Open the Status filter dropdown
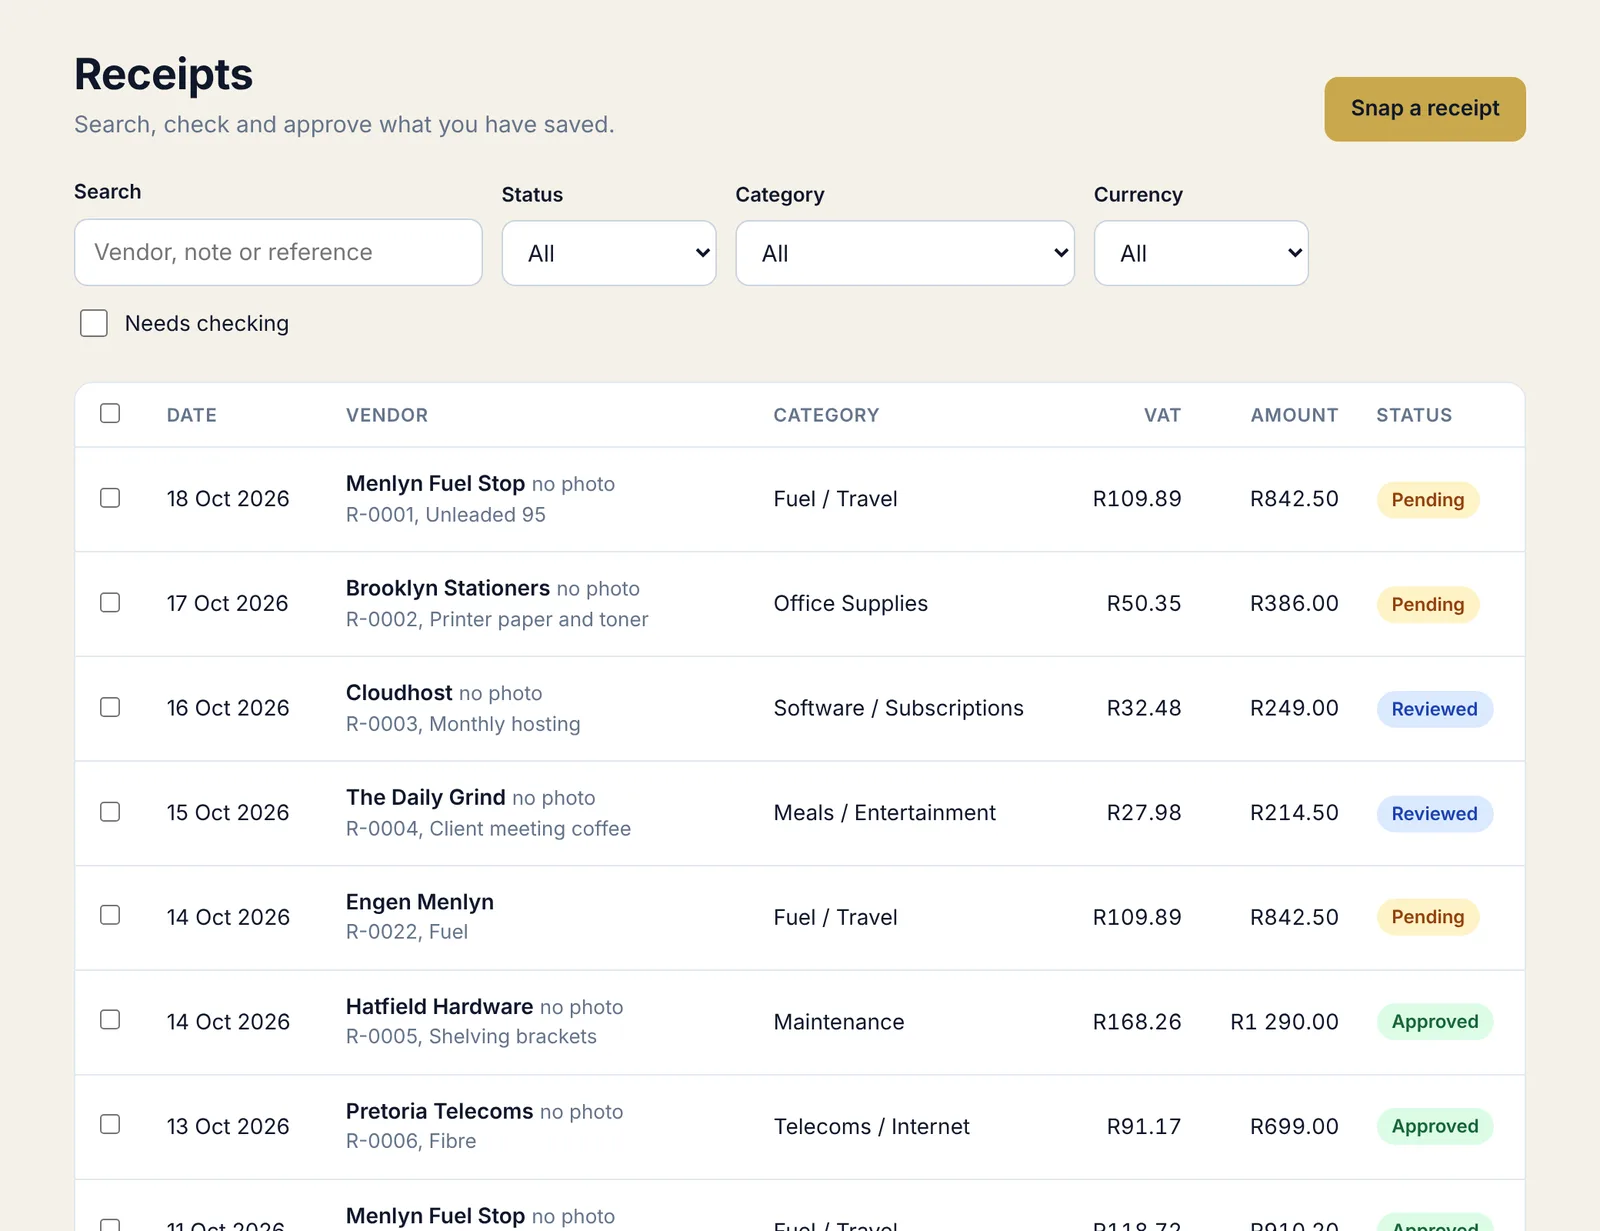Viewport: 1600px width, 1231px height. [609, 253]
